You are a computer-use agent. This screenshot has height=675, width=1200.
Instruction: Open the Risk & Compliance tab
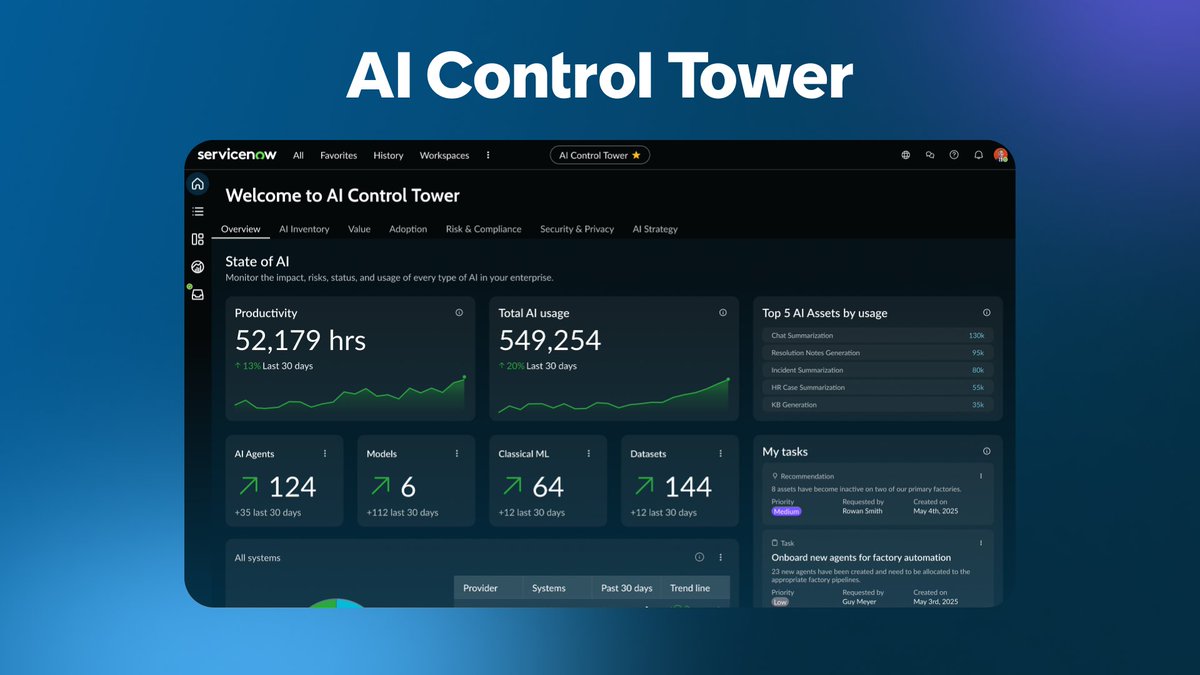tap(483, 229)
